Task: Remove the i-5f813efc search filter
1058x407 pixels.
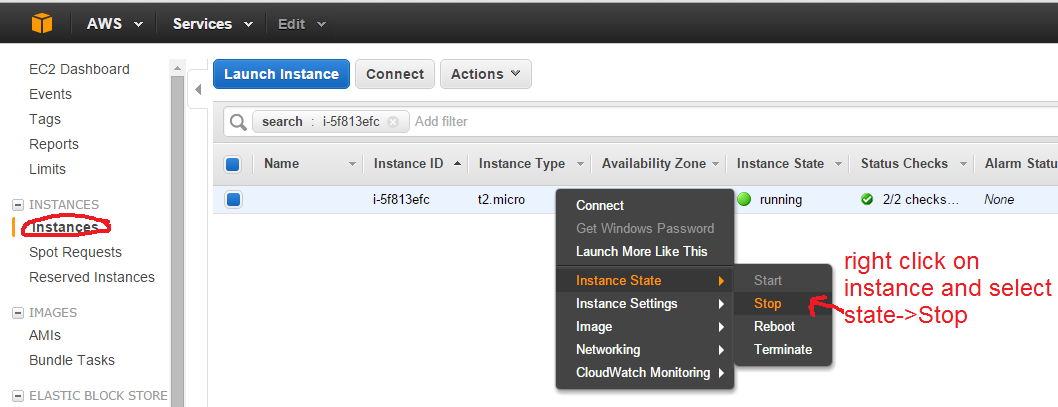Action: (x=393, y=122)
